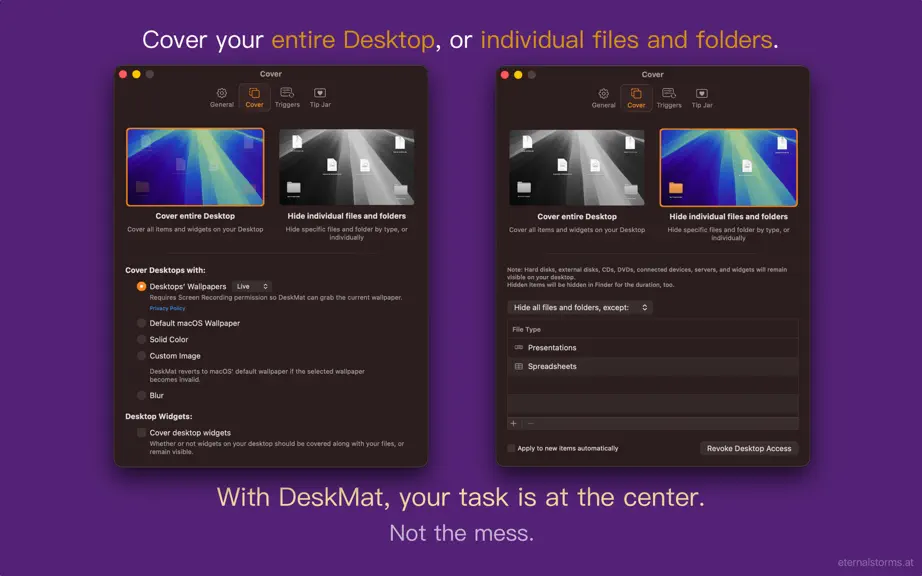Select Default macOS Wallpaper option
The height and width of the screenshot is (576, 922).
click(x=141, y=323)
